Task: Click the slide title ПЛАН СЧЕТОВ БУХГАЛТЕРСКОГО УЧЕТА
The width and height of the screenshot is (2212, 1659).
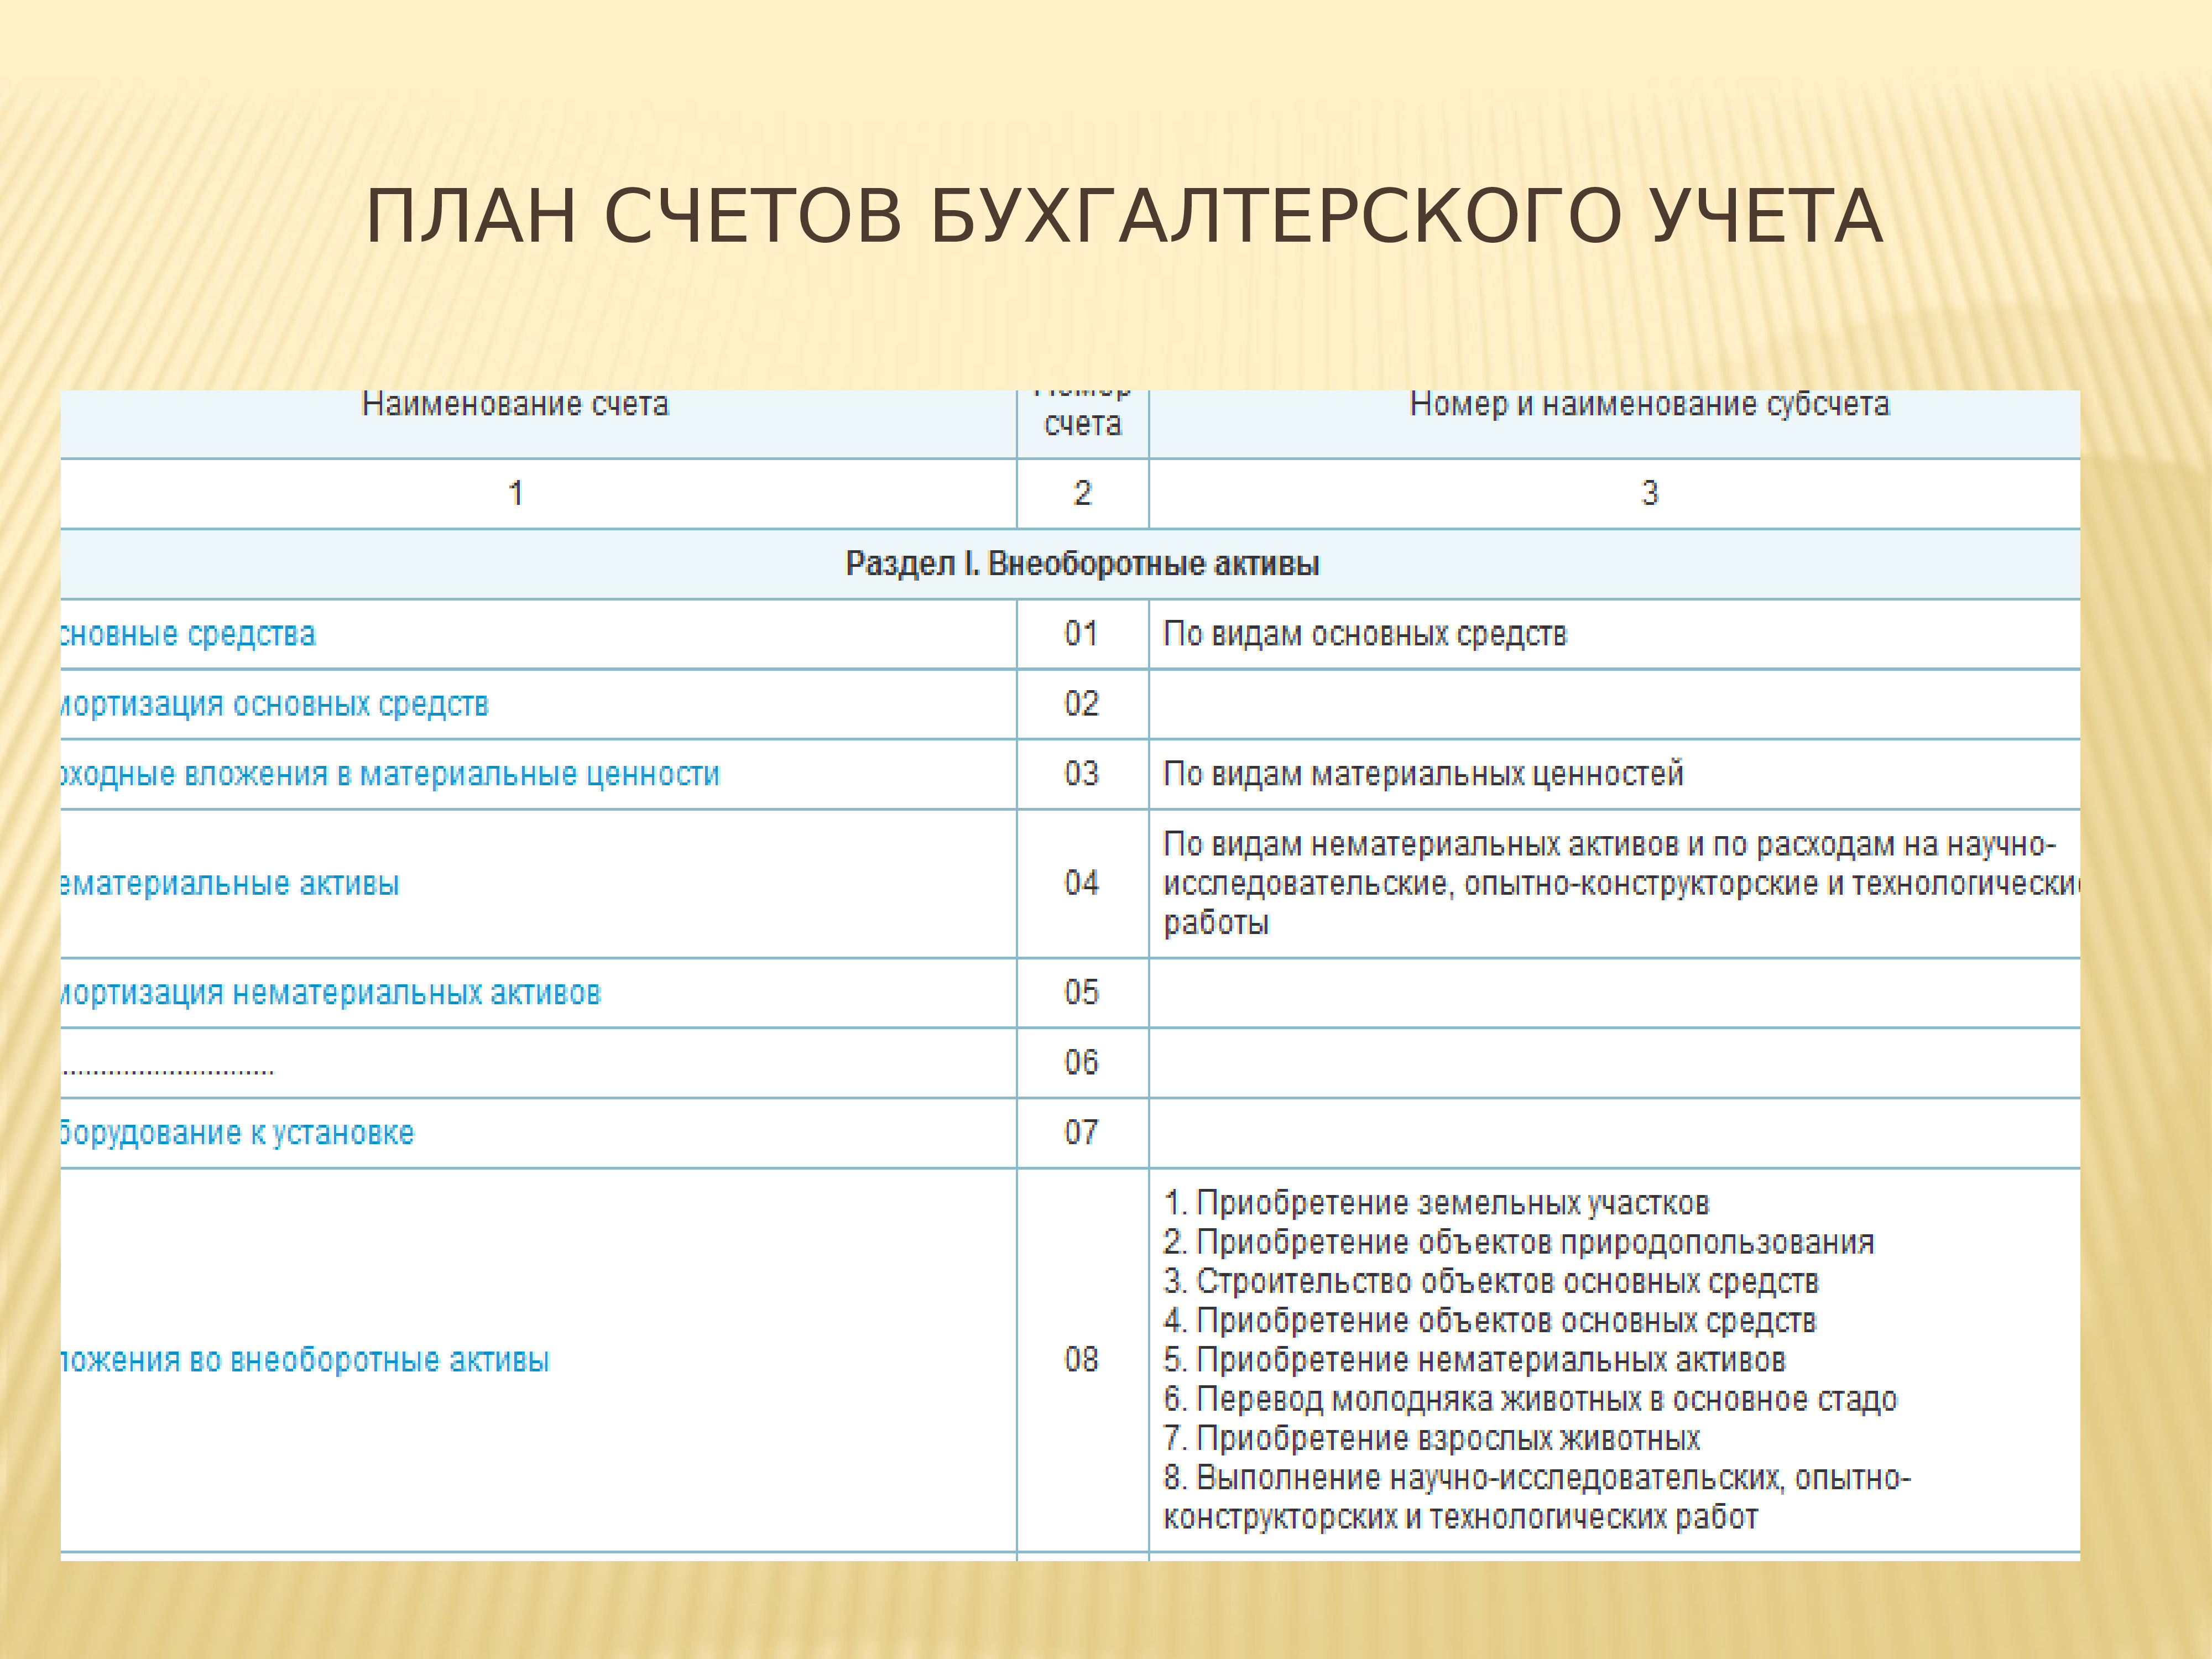Action: pyautogui.click(x=1125, y=216)
